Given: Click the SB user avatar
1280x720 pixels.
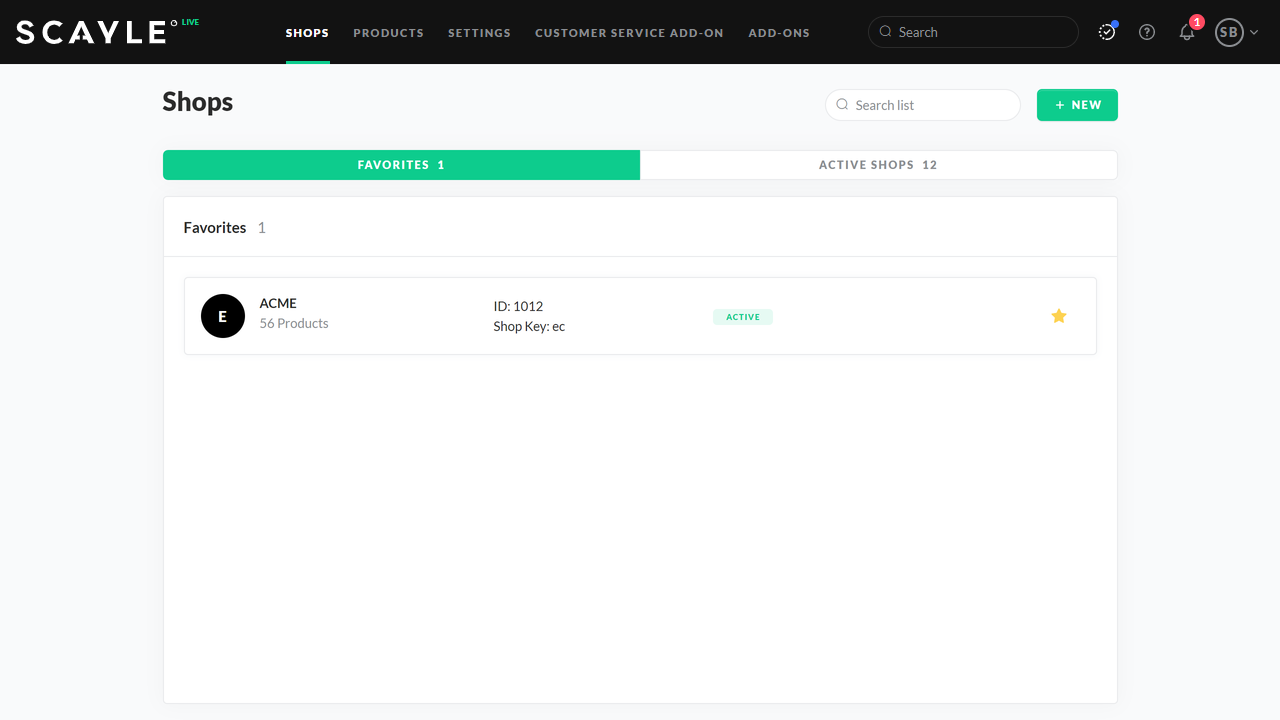Looking at the screenshot, I should click(1228, 32).
